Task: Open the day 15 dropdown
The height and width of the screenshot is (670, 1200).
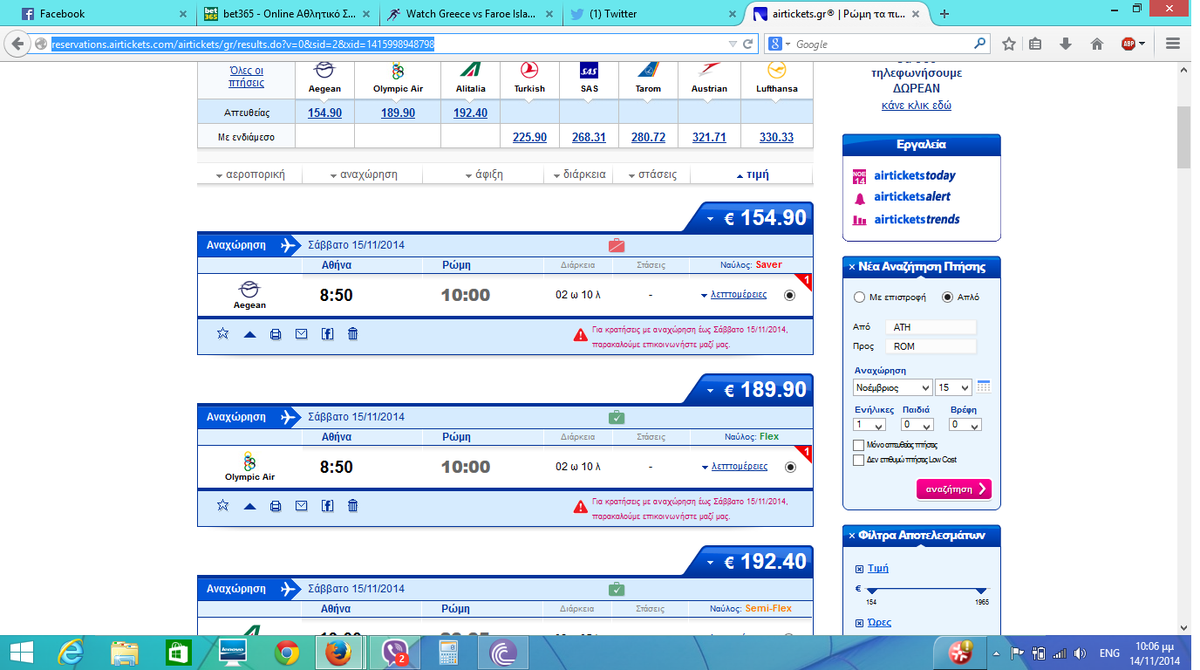Action: pos(954,387)
